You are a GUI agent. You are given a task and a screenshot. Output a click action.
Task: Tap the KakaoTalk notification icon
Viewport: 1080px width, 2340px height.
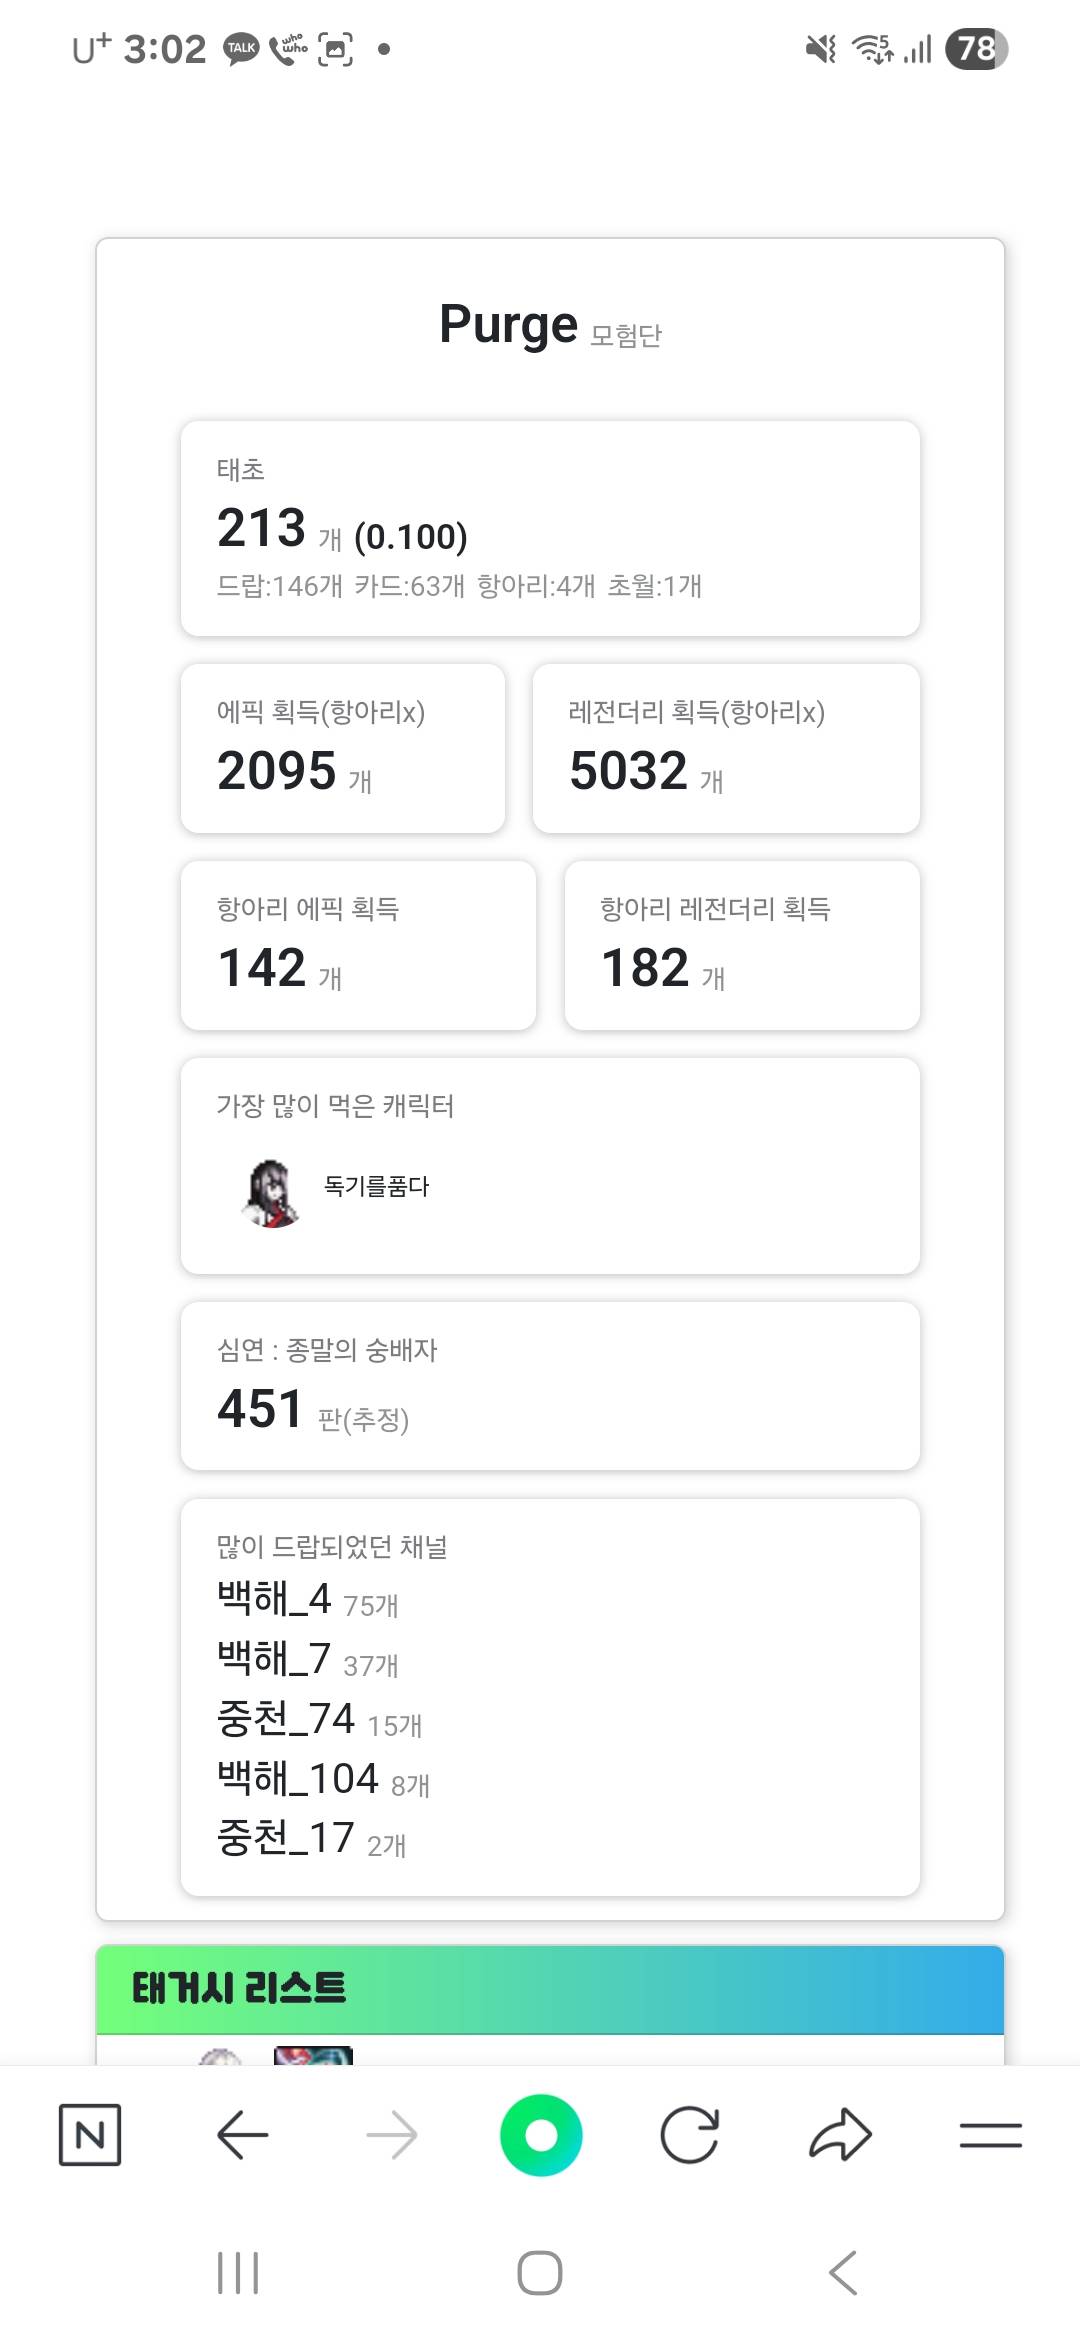241,49
